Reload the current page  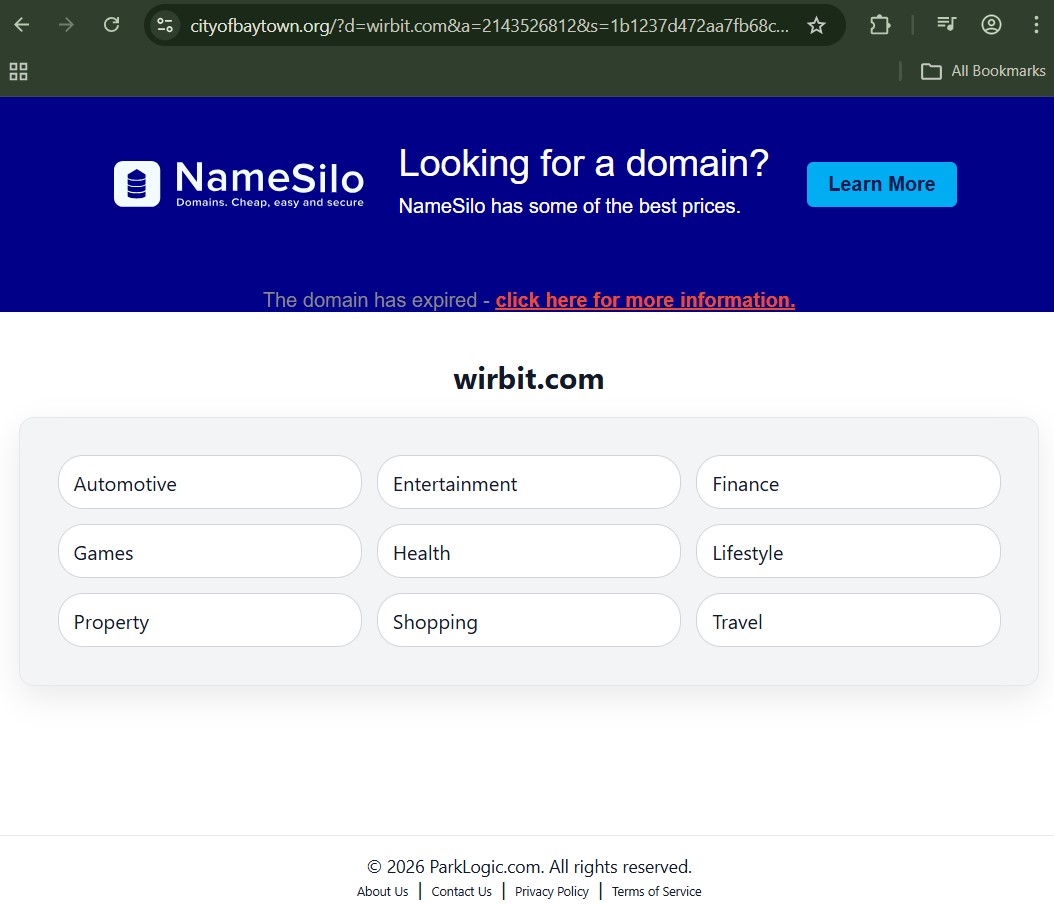click(x=111, y=25)
